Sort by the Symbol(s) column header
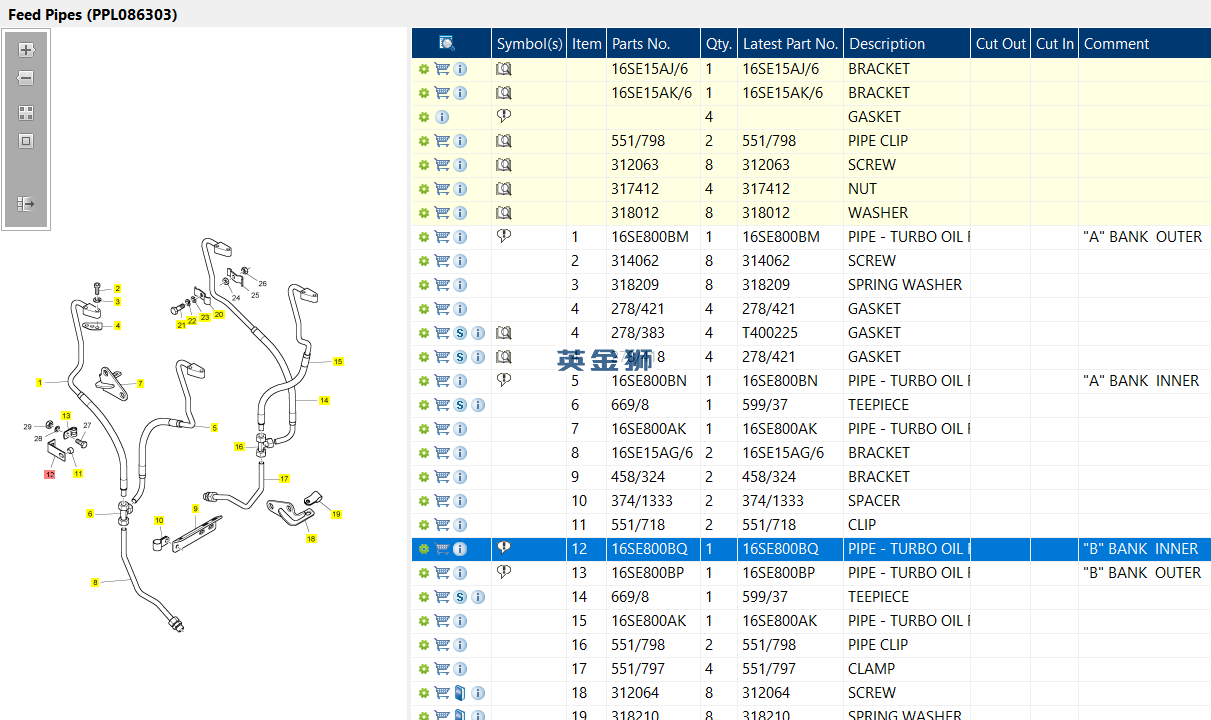1211x720 pixels. point(529,44)
